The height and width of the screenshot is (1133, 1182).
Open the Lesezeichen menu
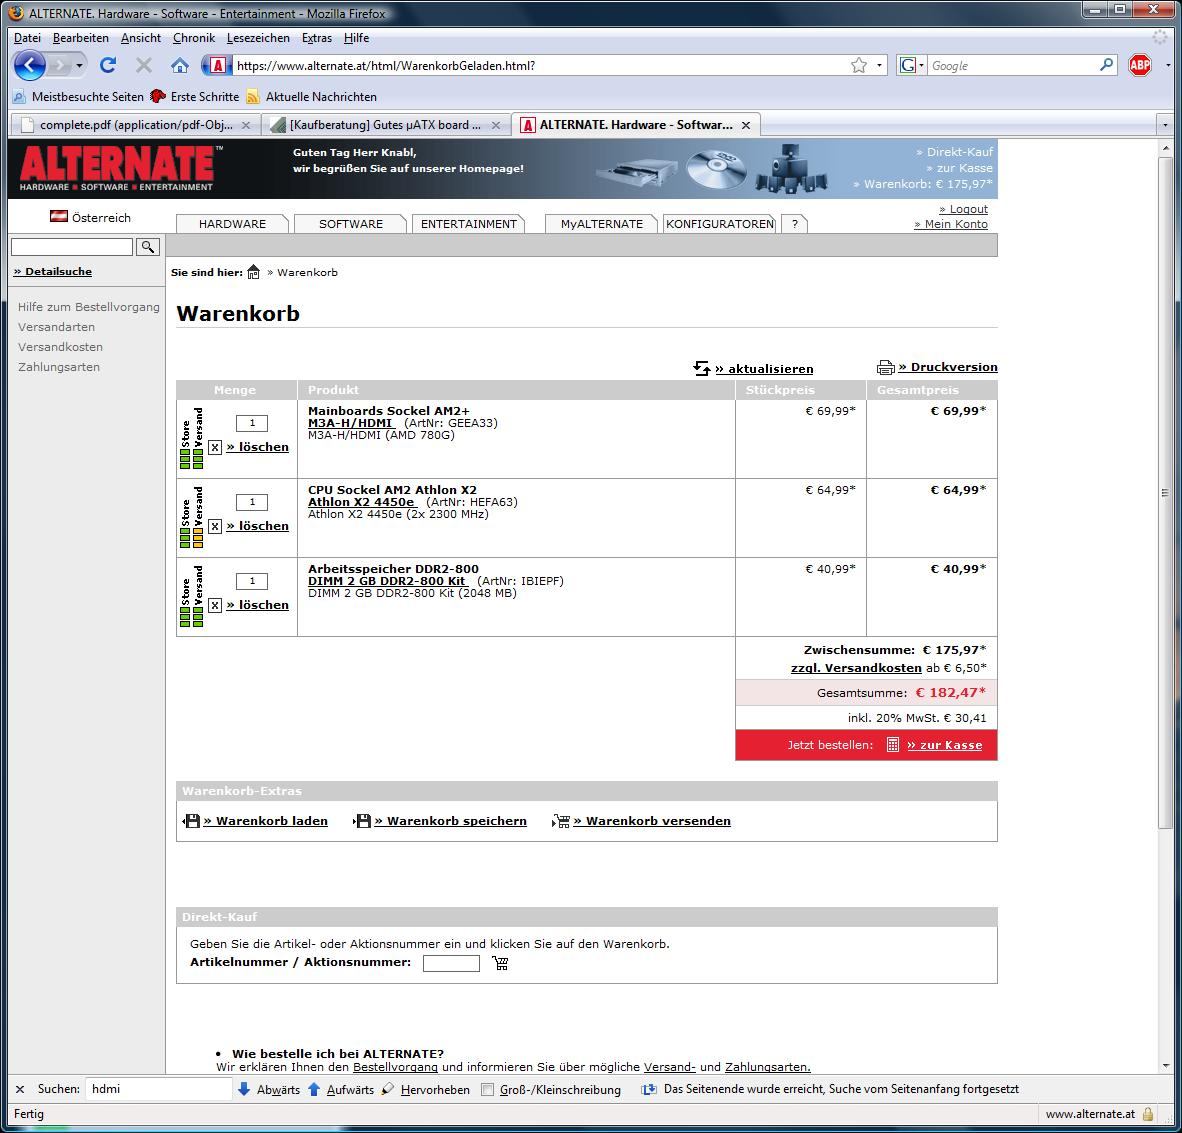pos(258,38)
